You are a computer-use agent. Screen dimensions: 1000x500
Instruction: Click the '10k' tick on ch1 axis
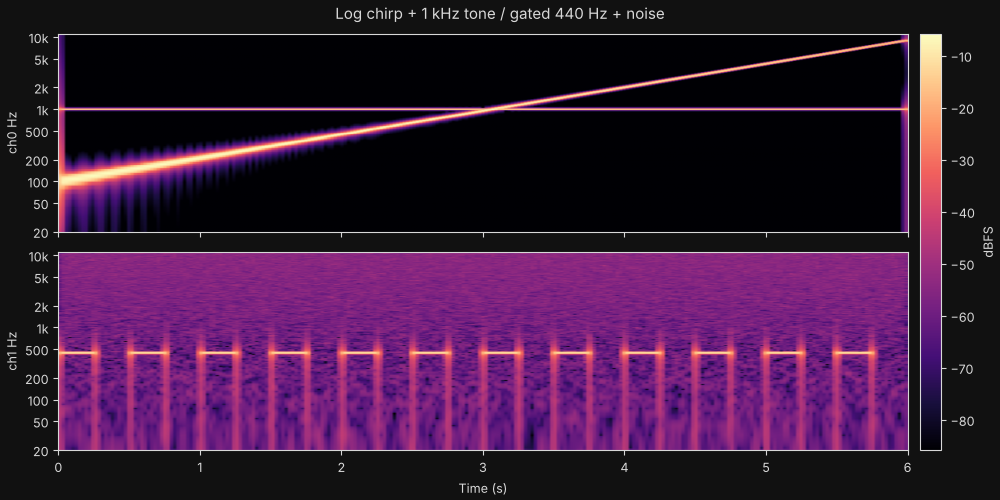click(x=40, y=256)
